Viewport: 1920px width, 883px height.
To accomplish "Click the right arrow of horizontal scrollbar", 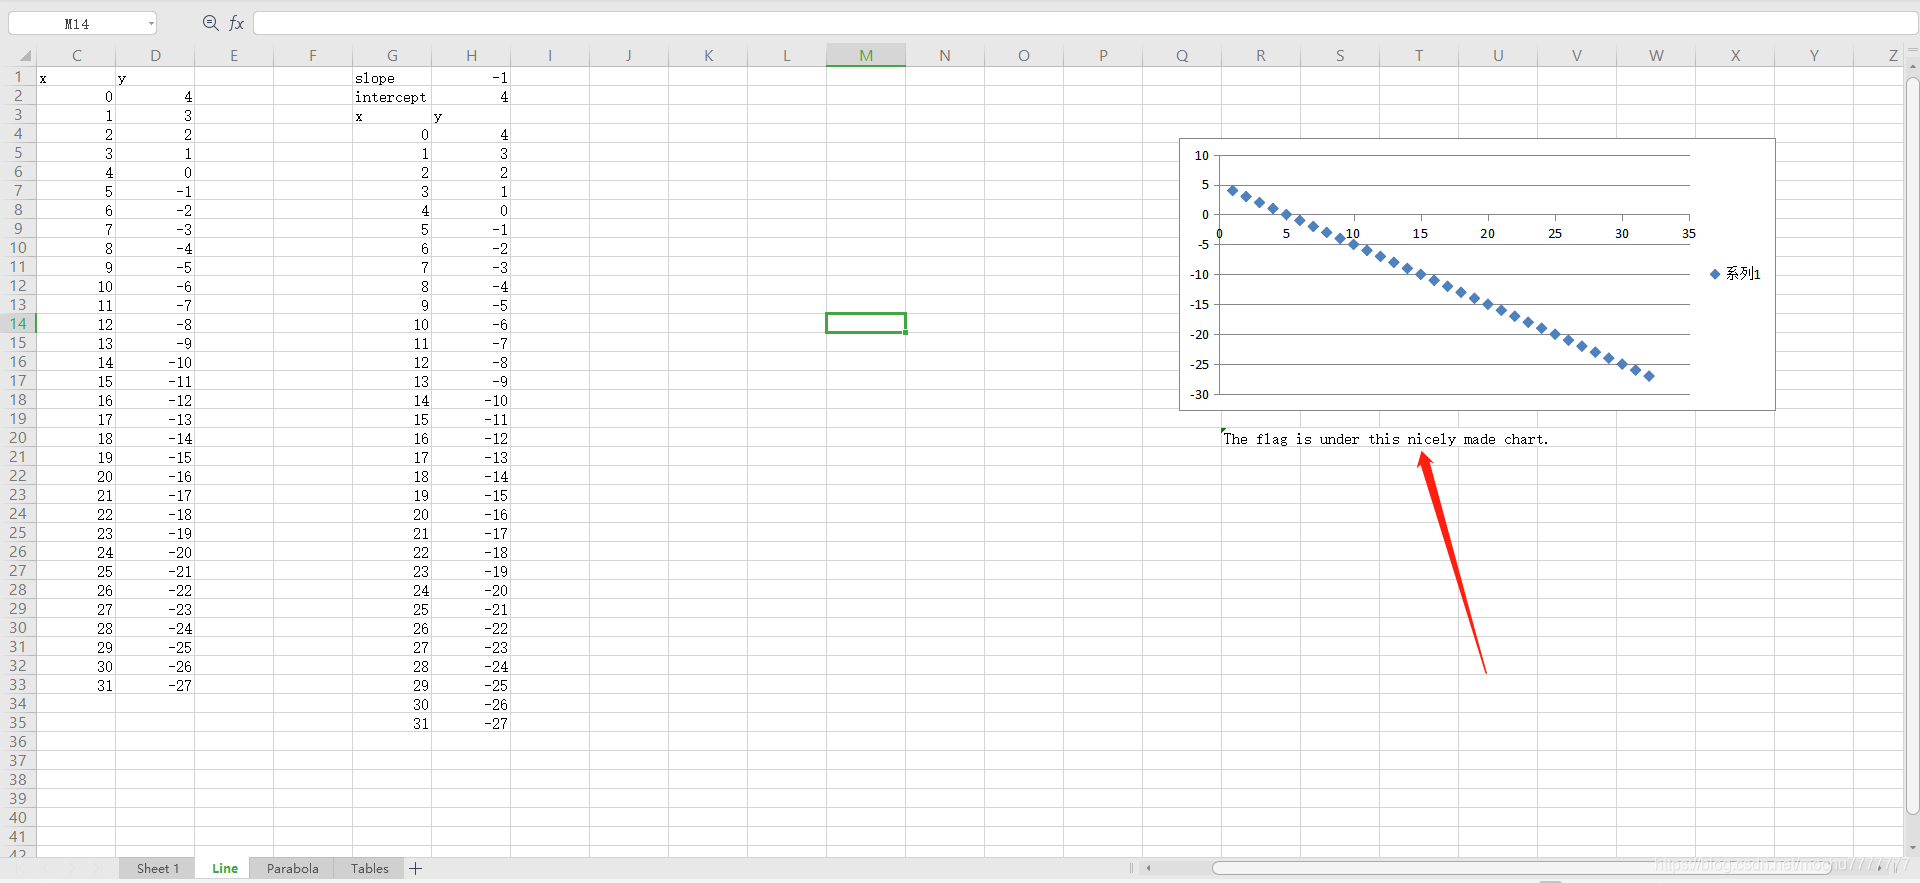I will (1880, 868).
